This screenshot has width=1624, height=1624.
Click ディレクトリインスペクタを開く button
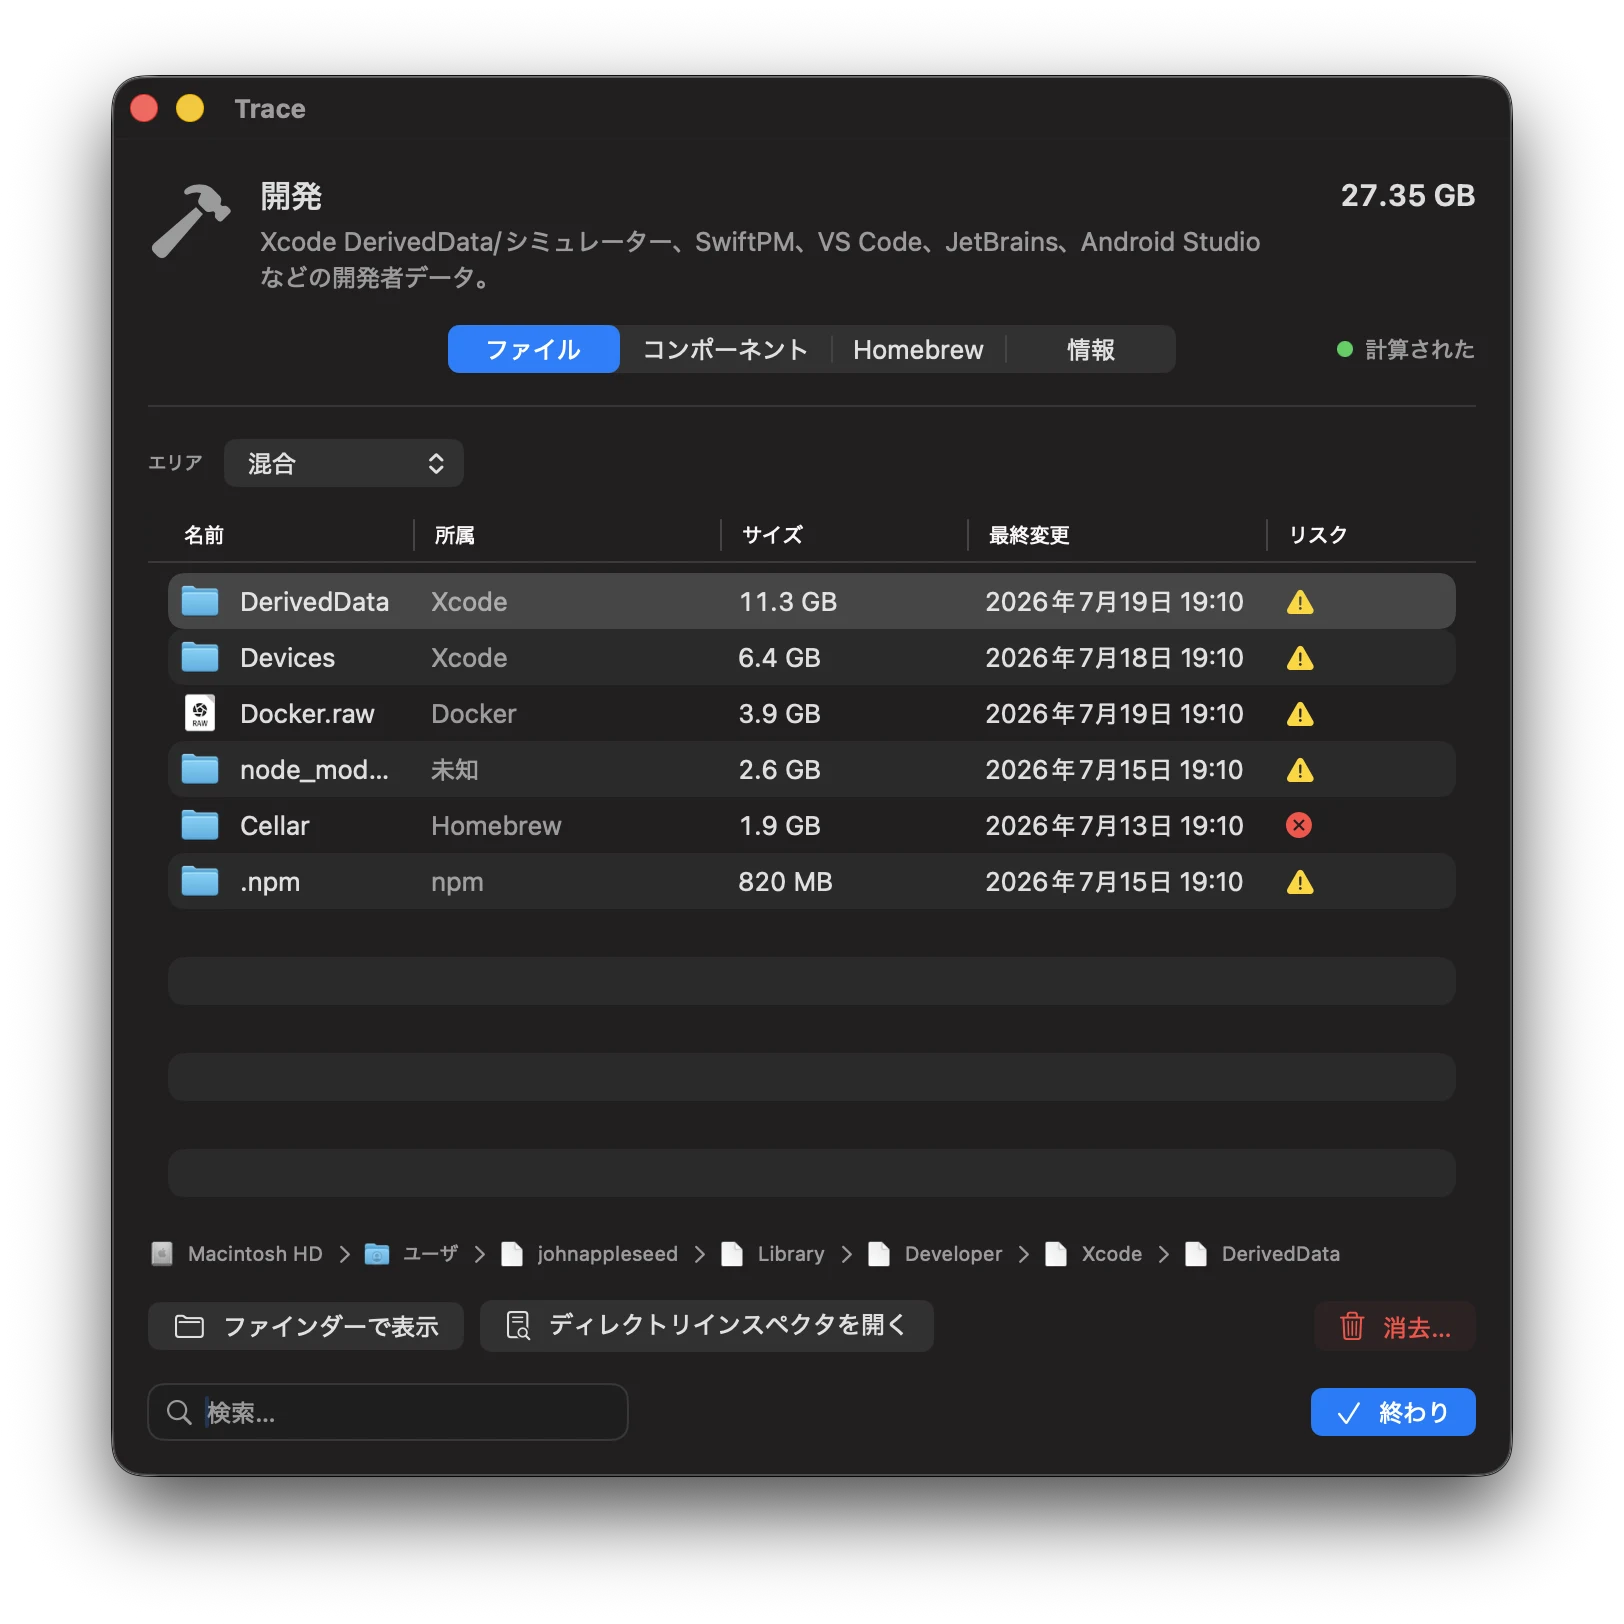point(706,1326)
